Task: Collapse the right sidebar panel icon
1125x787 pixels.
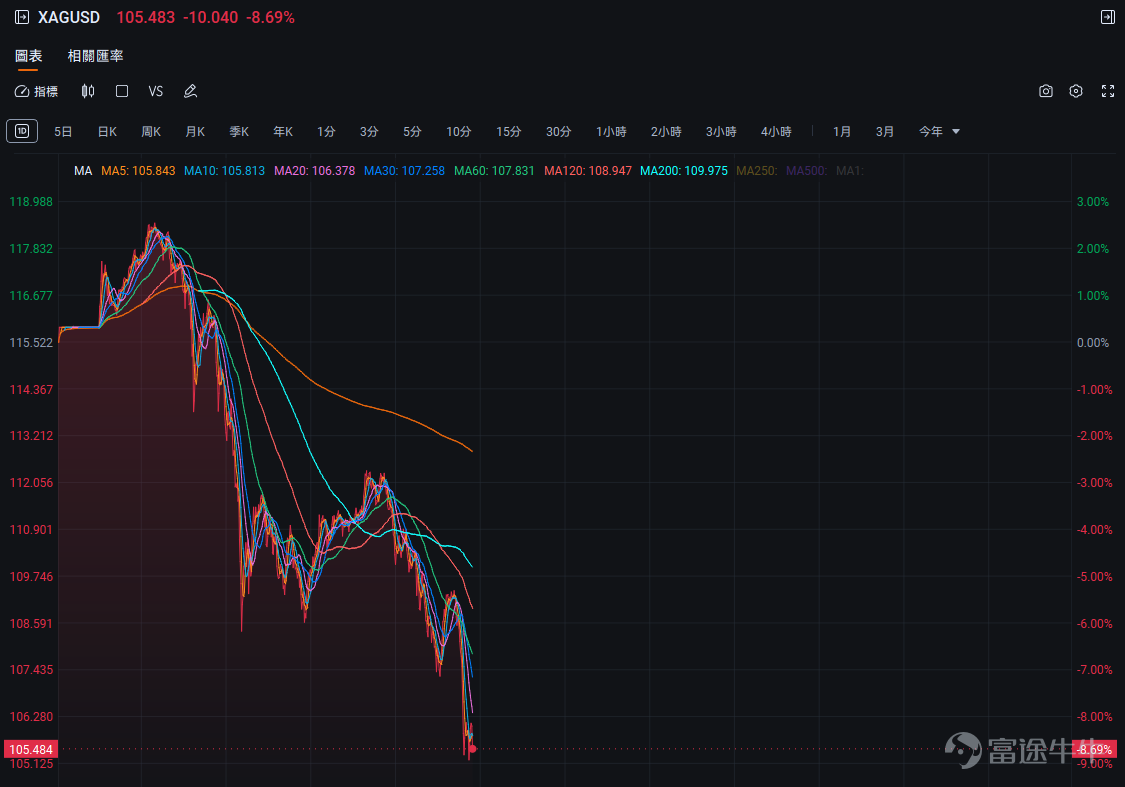Action: [1108, 17]
